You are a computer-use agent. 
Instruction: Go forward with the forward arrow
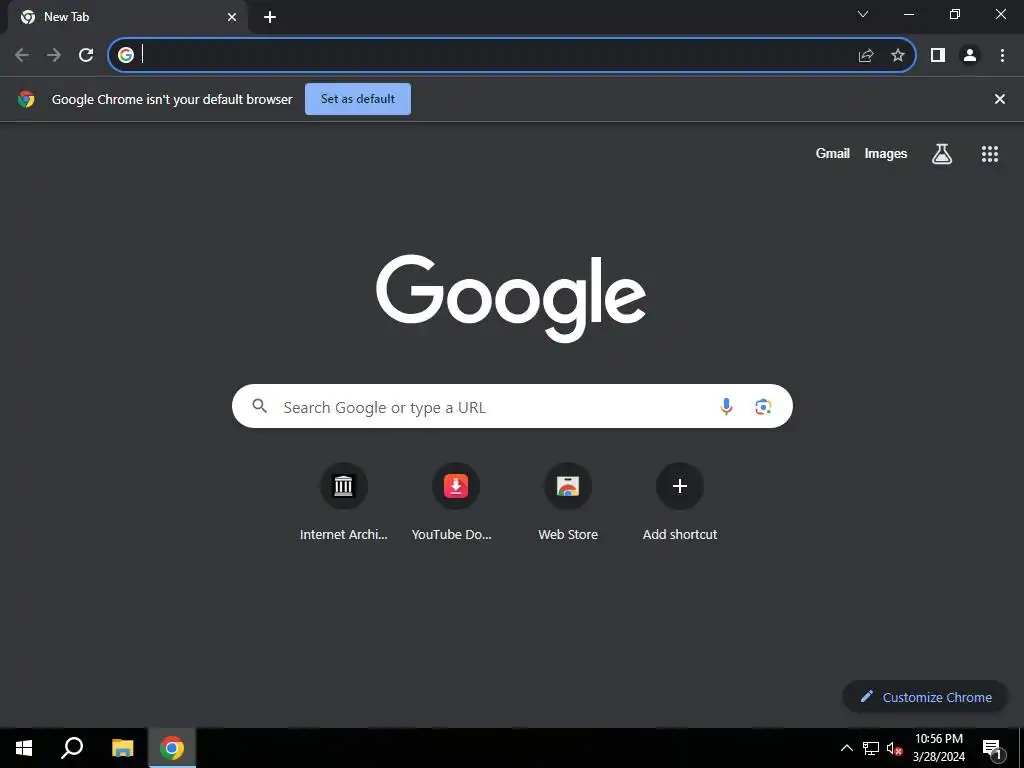pos(54,55)
